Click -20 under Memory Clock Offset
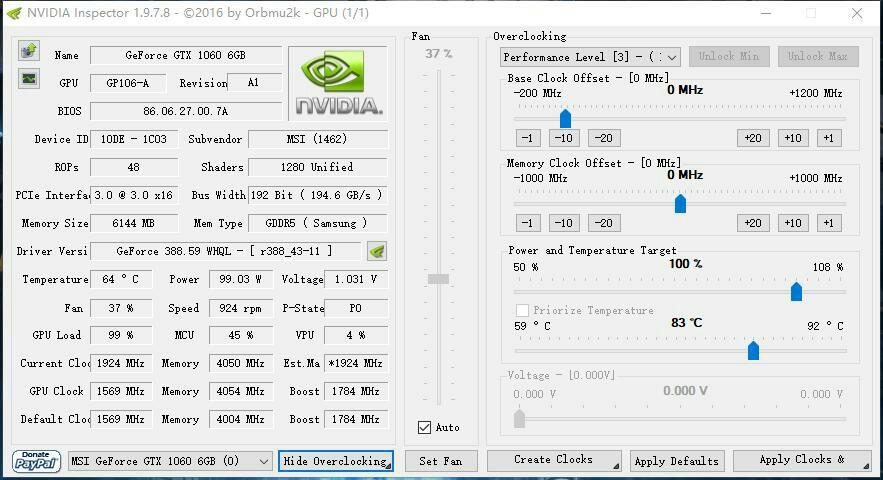883x480 pixels. click(x=604, y=223)
